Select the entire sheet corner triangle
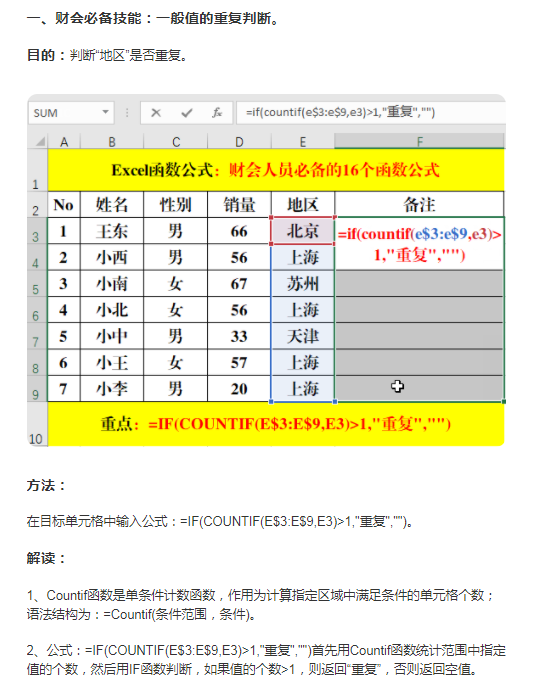 (x=40, y=142)
